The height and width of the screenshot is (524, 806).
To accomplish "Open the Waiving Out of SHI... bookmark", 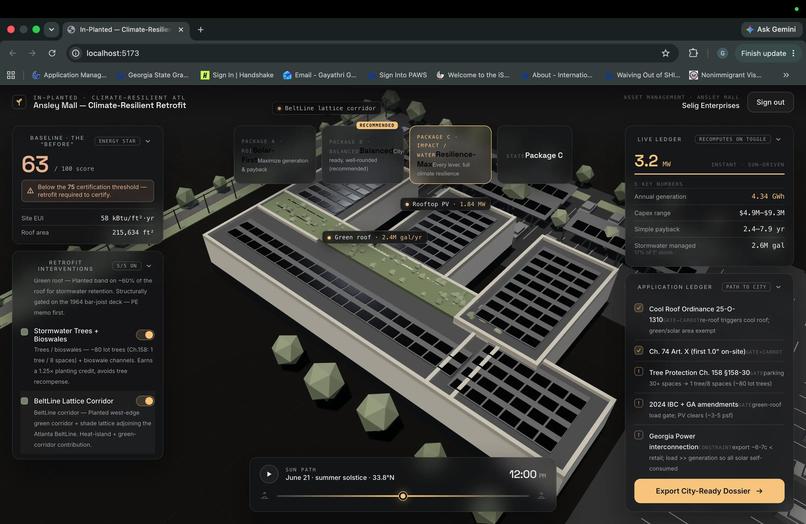I will [642, 75].
